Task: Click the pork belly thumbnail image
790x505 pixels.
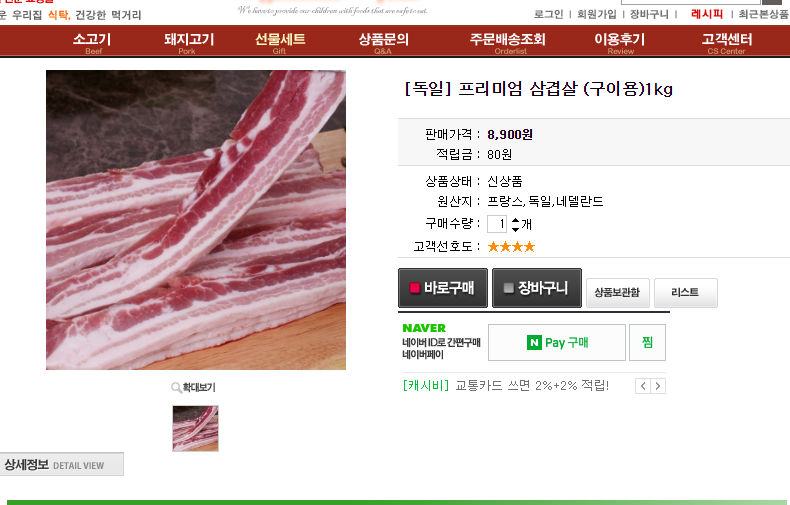Action: [x=195, y=428]
